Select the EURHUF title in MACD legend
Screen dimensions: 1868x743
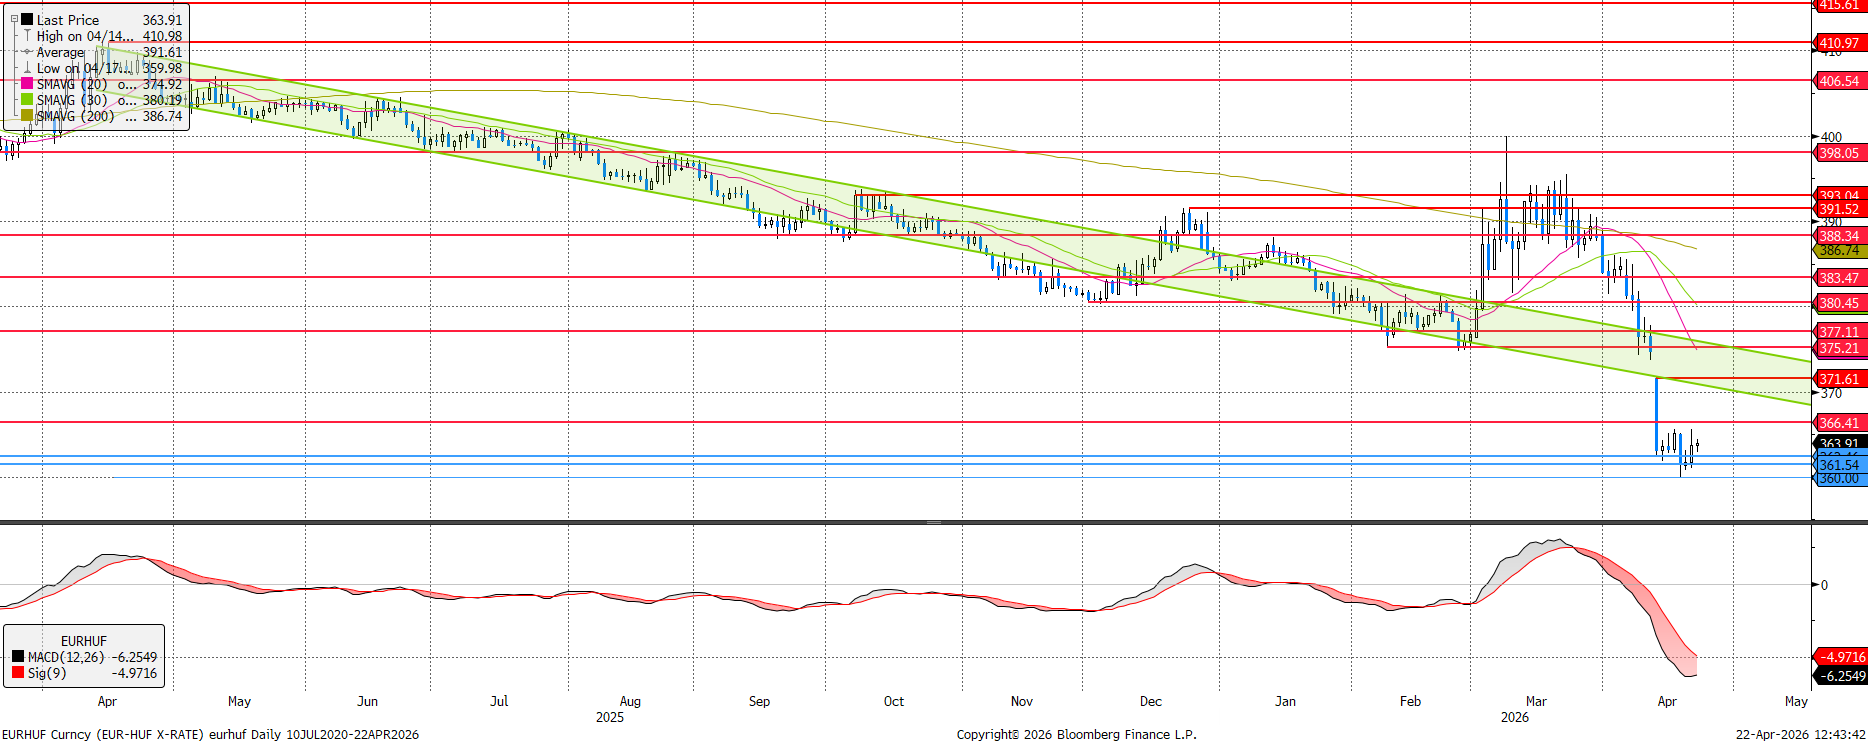pyautogui.click(x=83, y=641)
